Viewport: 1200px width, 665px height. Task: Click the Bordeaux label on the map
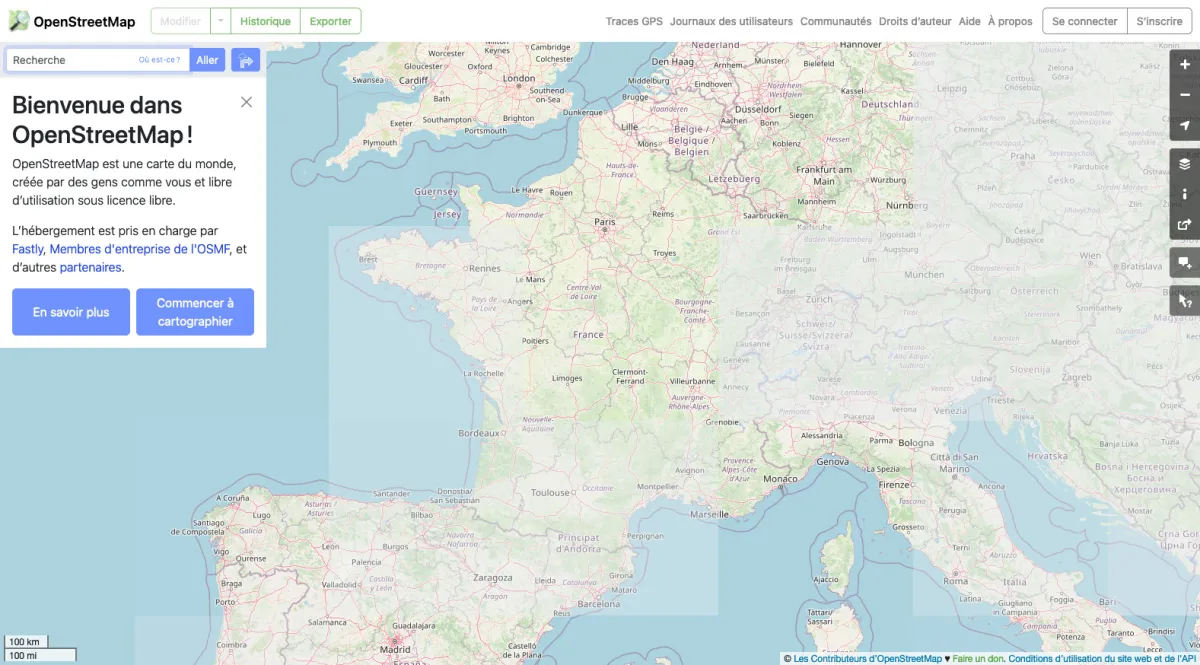[479, 433]
